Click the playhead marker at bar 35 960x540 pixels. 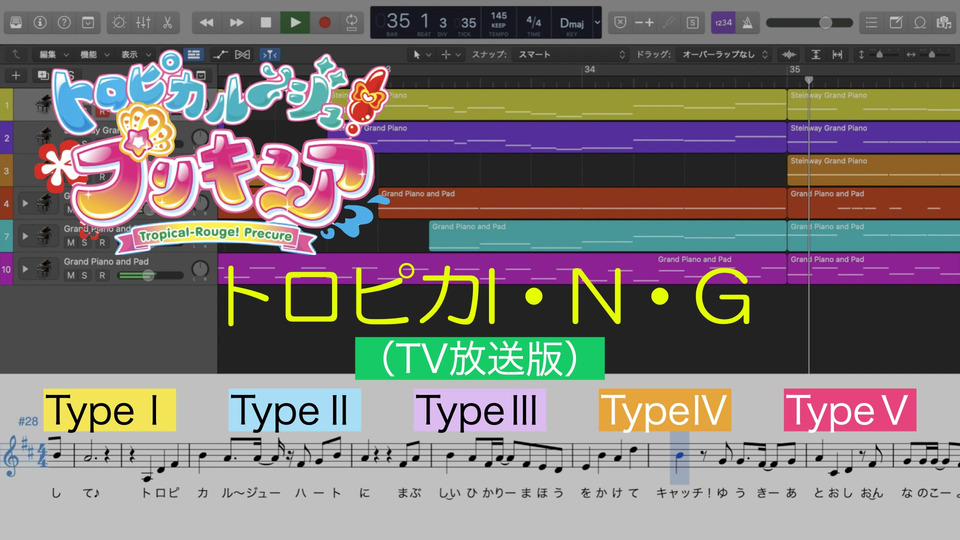click(809, 80)
